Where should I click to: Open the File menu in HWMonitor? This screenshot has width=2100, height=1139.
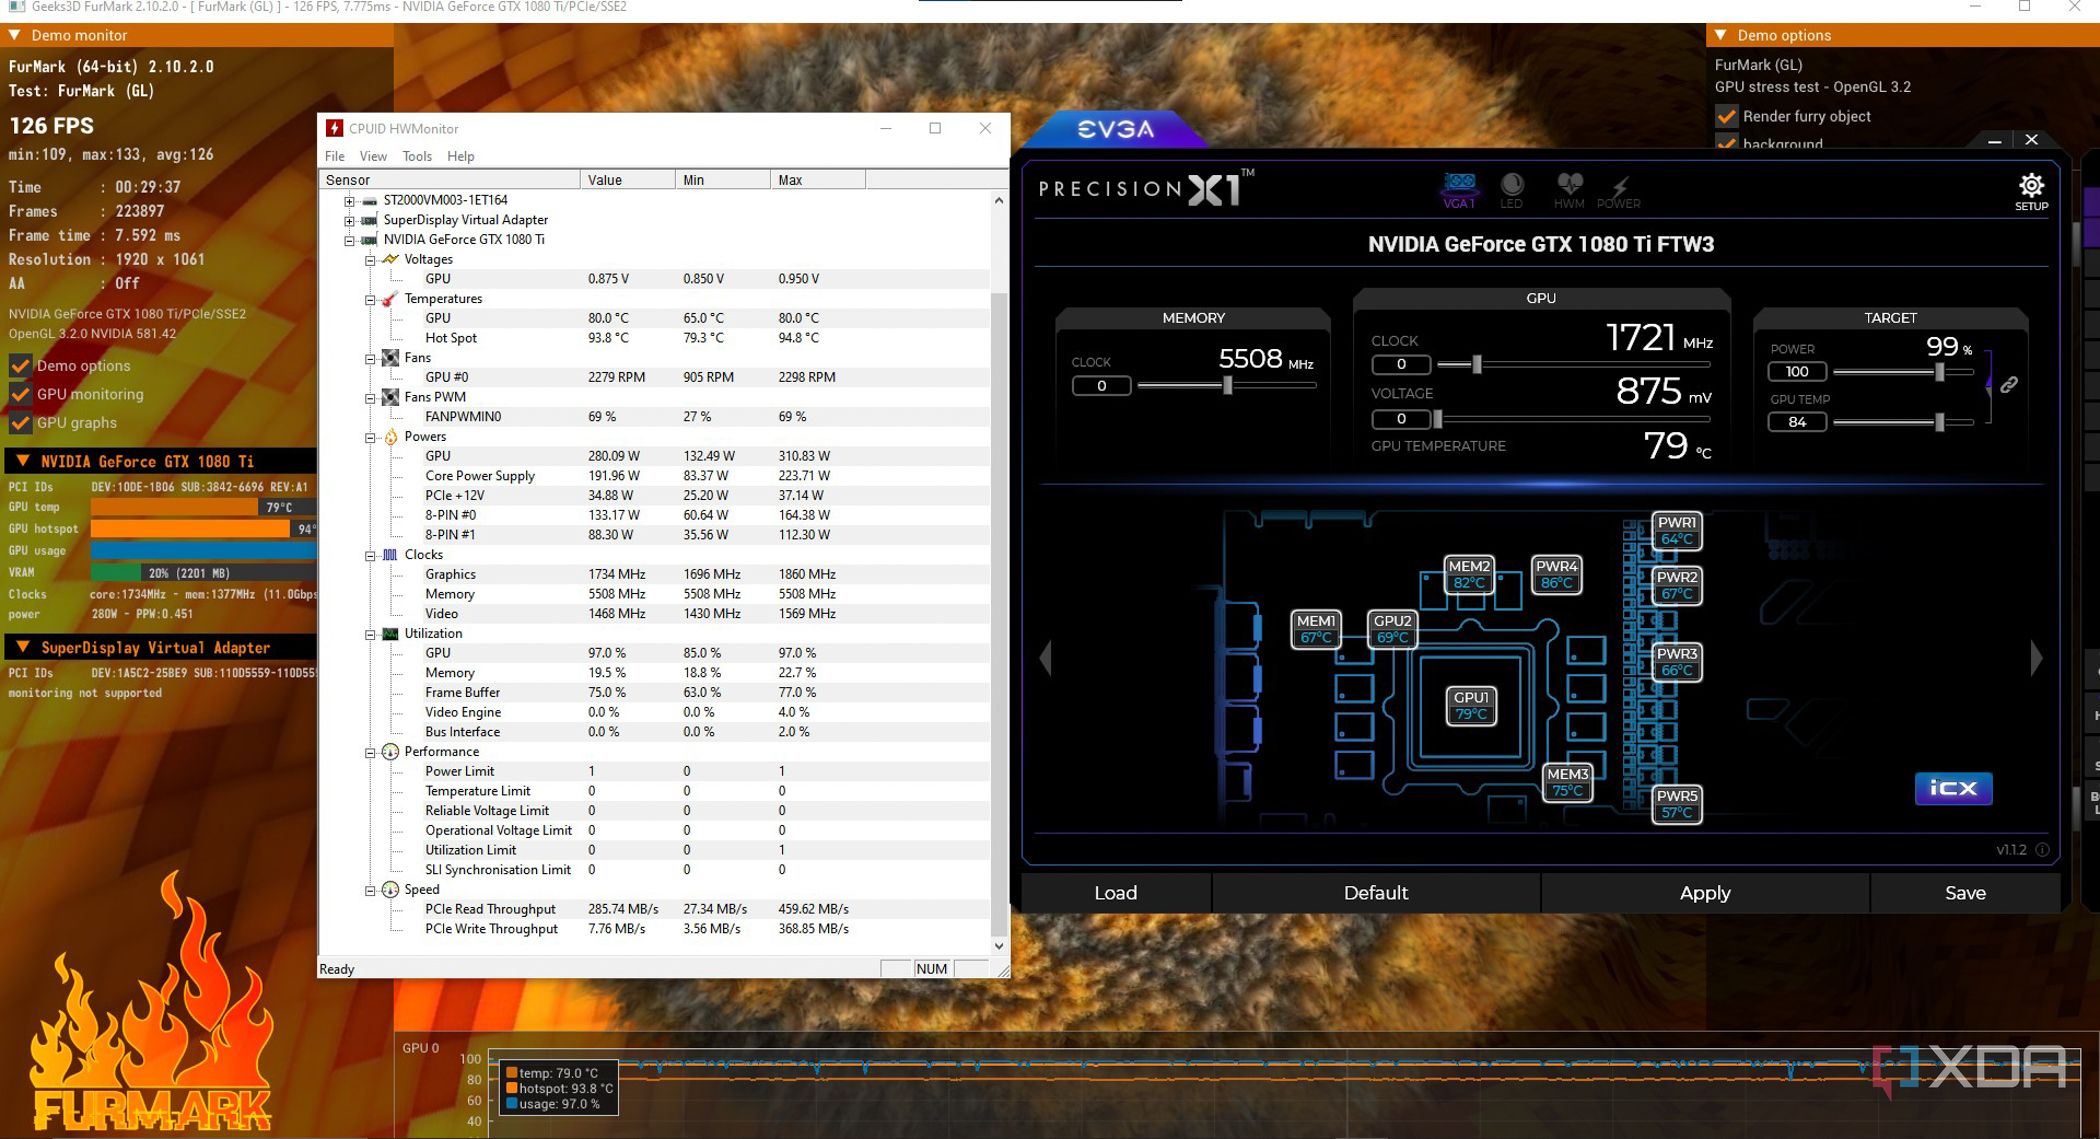(334, 156)
